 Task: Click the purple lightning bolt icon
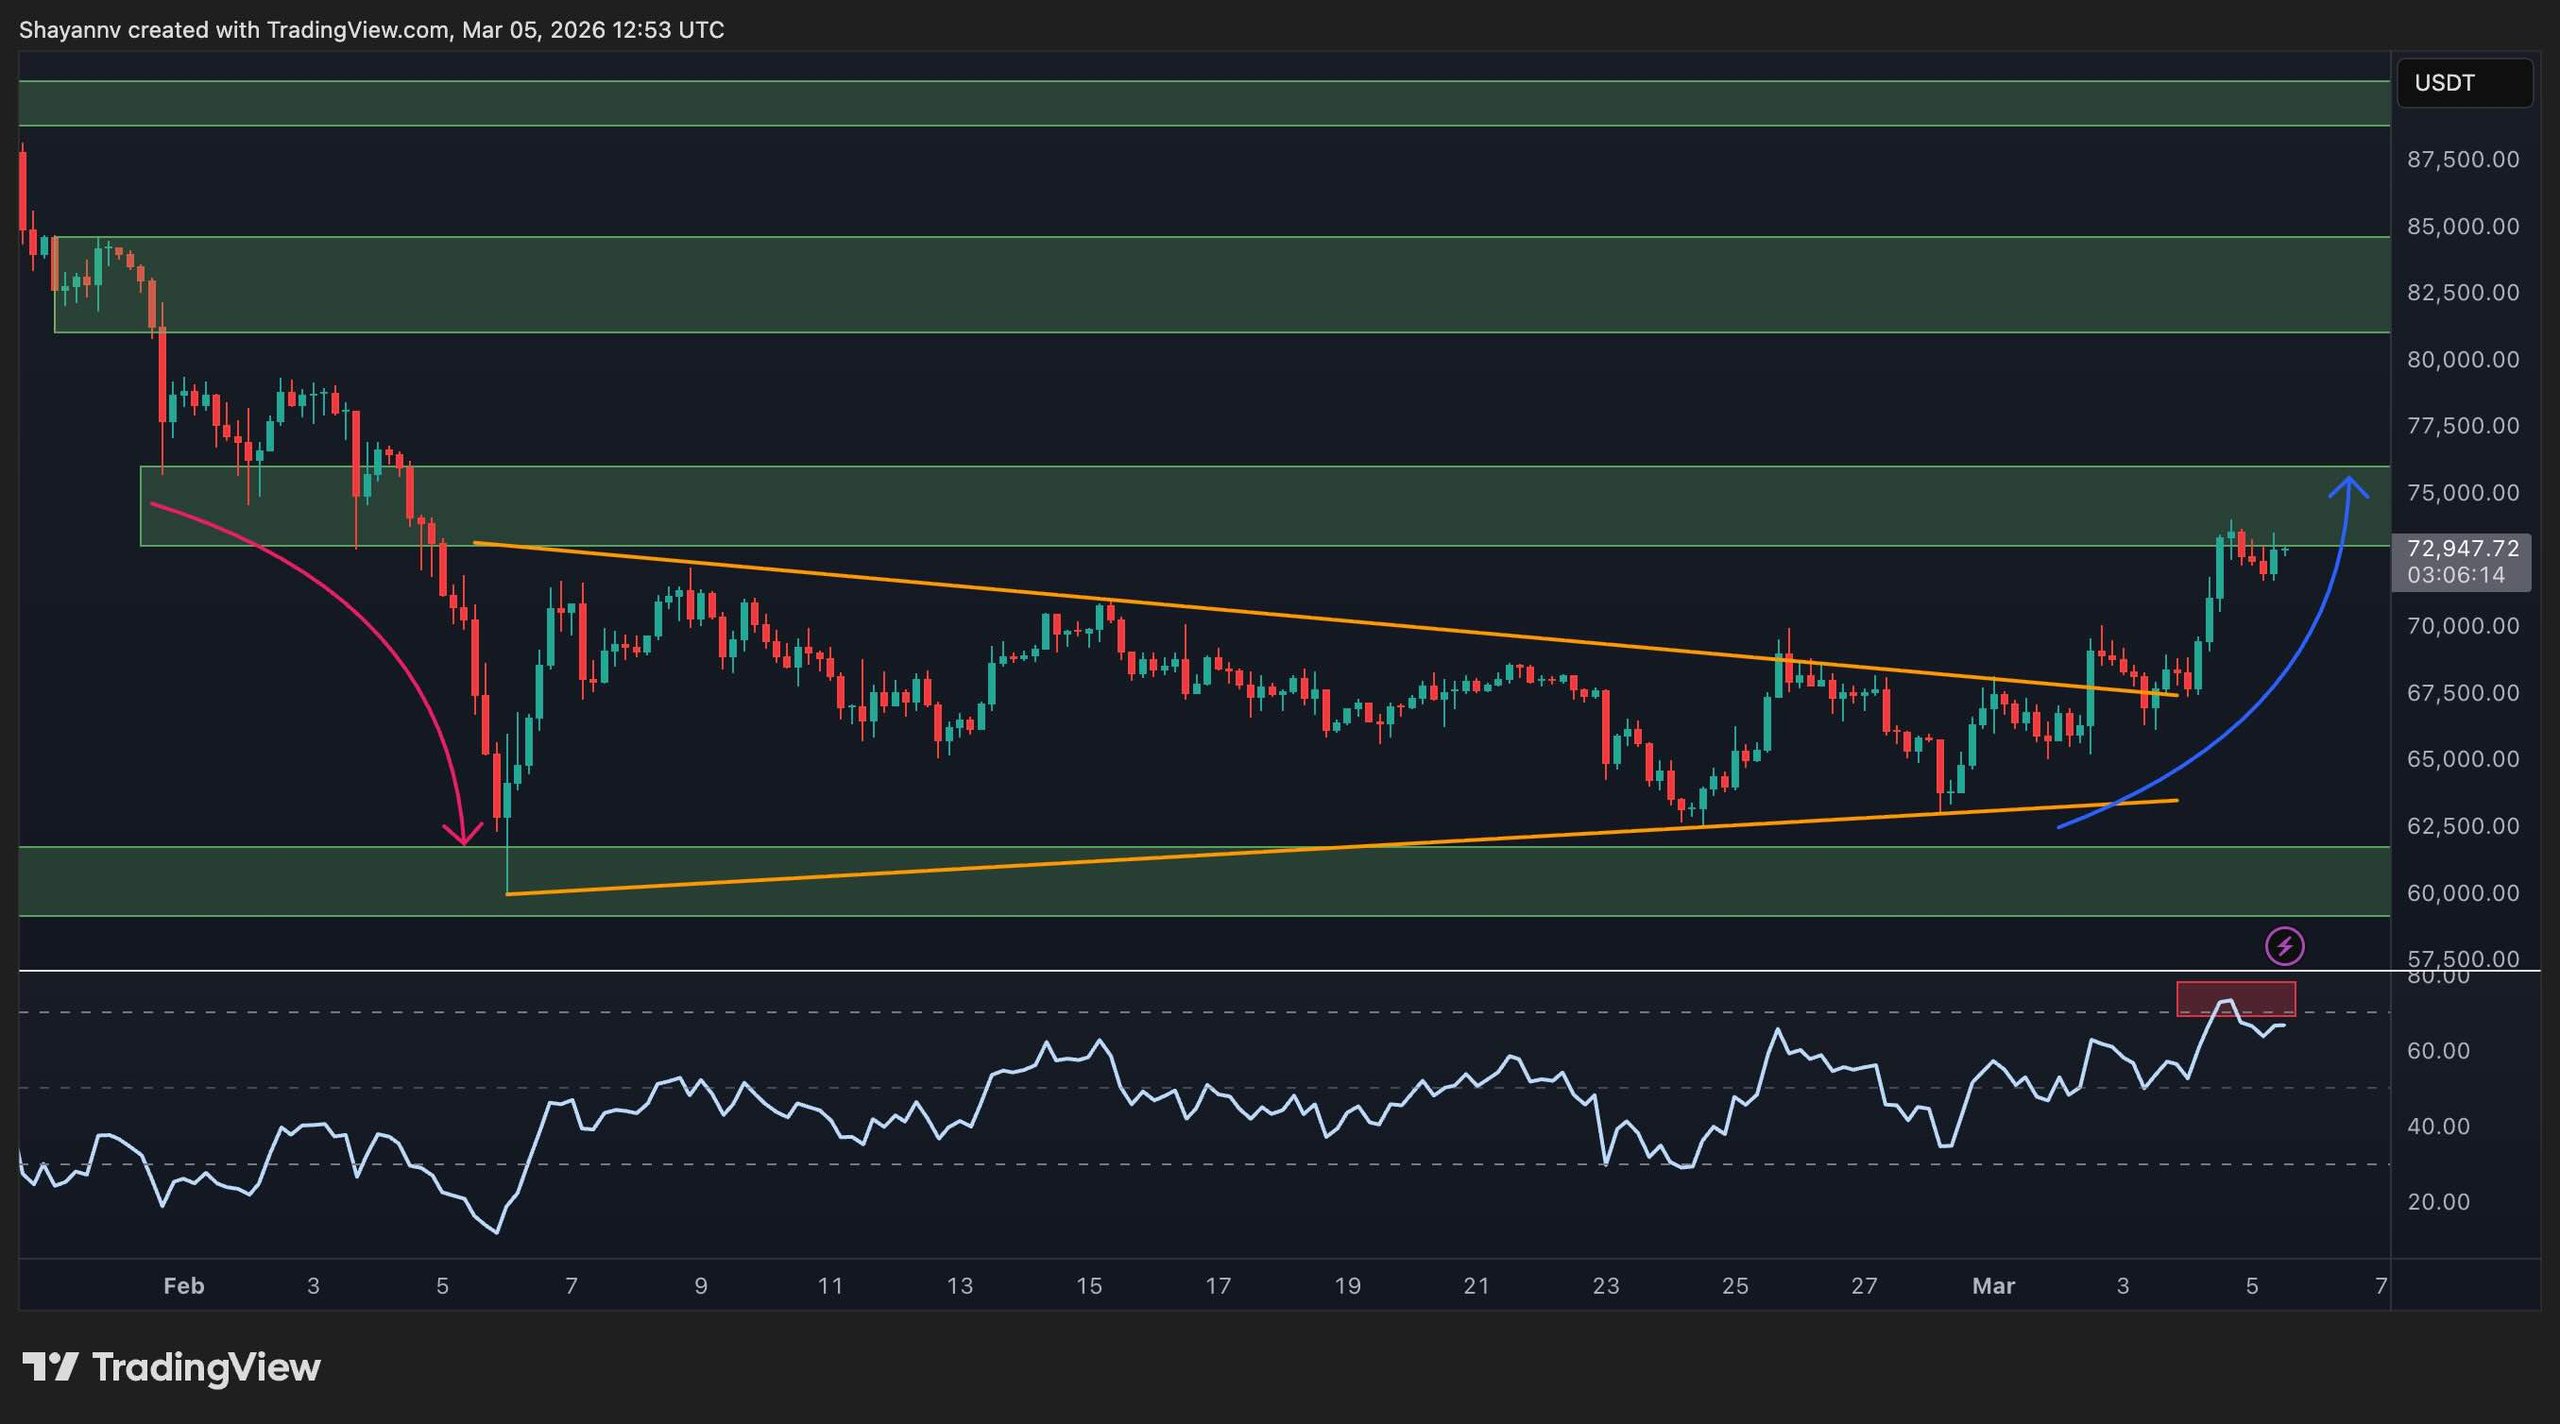coord(2284,945)
